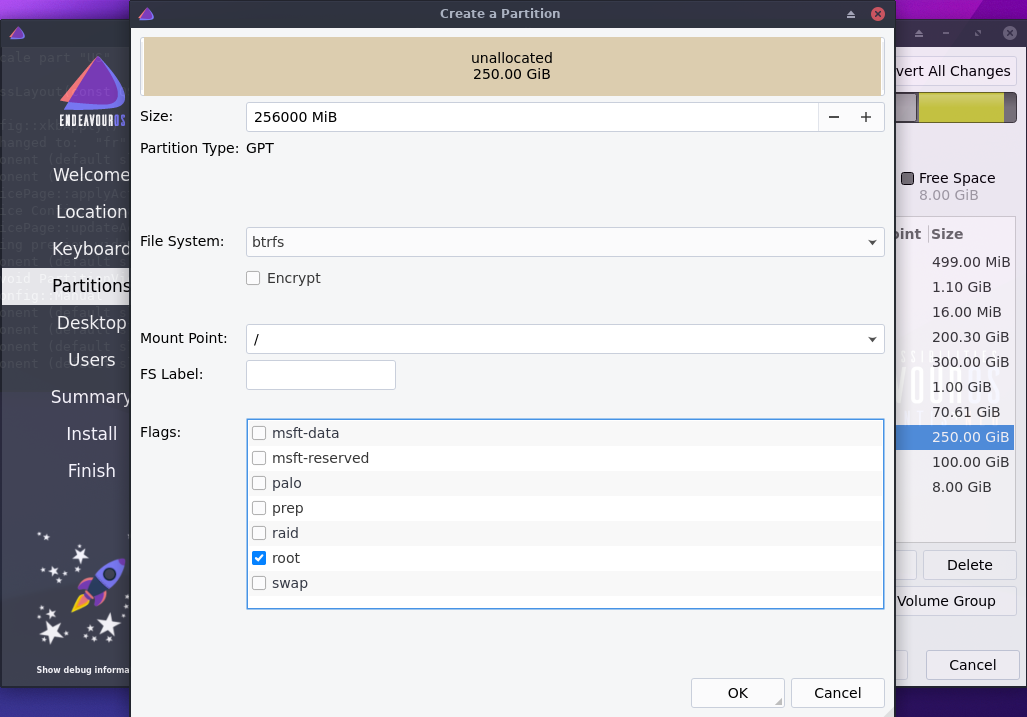Check the swap flag

259,583
